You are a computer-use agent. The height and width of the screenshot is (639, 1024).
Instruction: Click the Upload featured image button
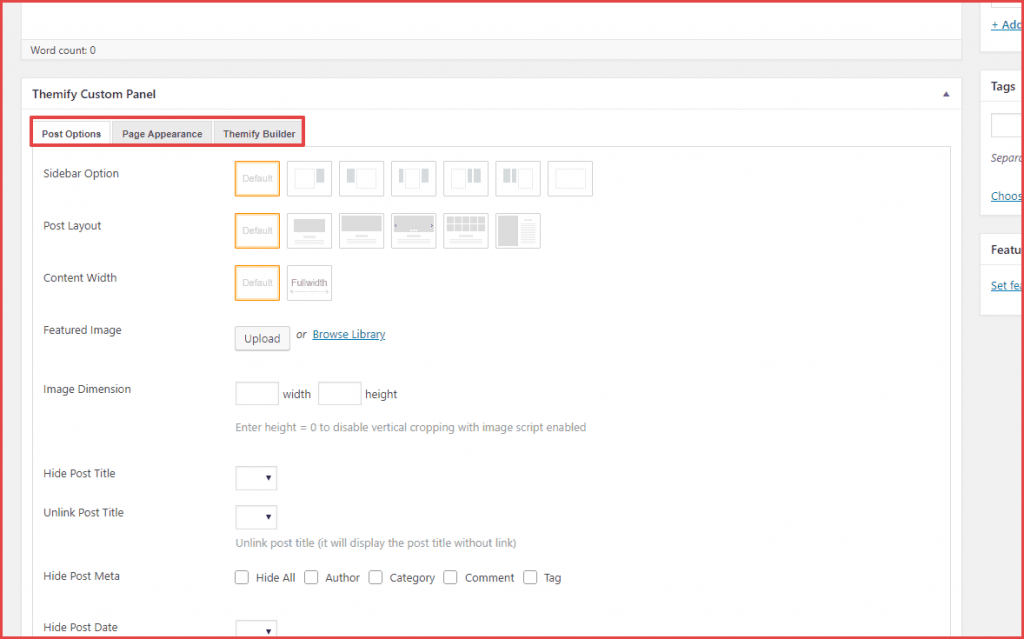tap(263, 338)
